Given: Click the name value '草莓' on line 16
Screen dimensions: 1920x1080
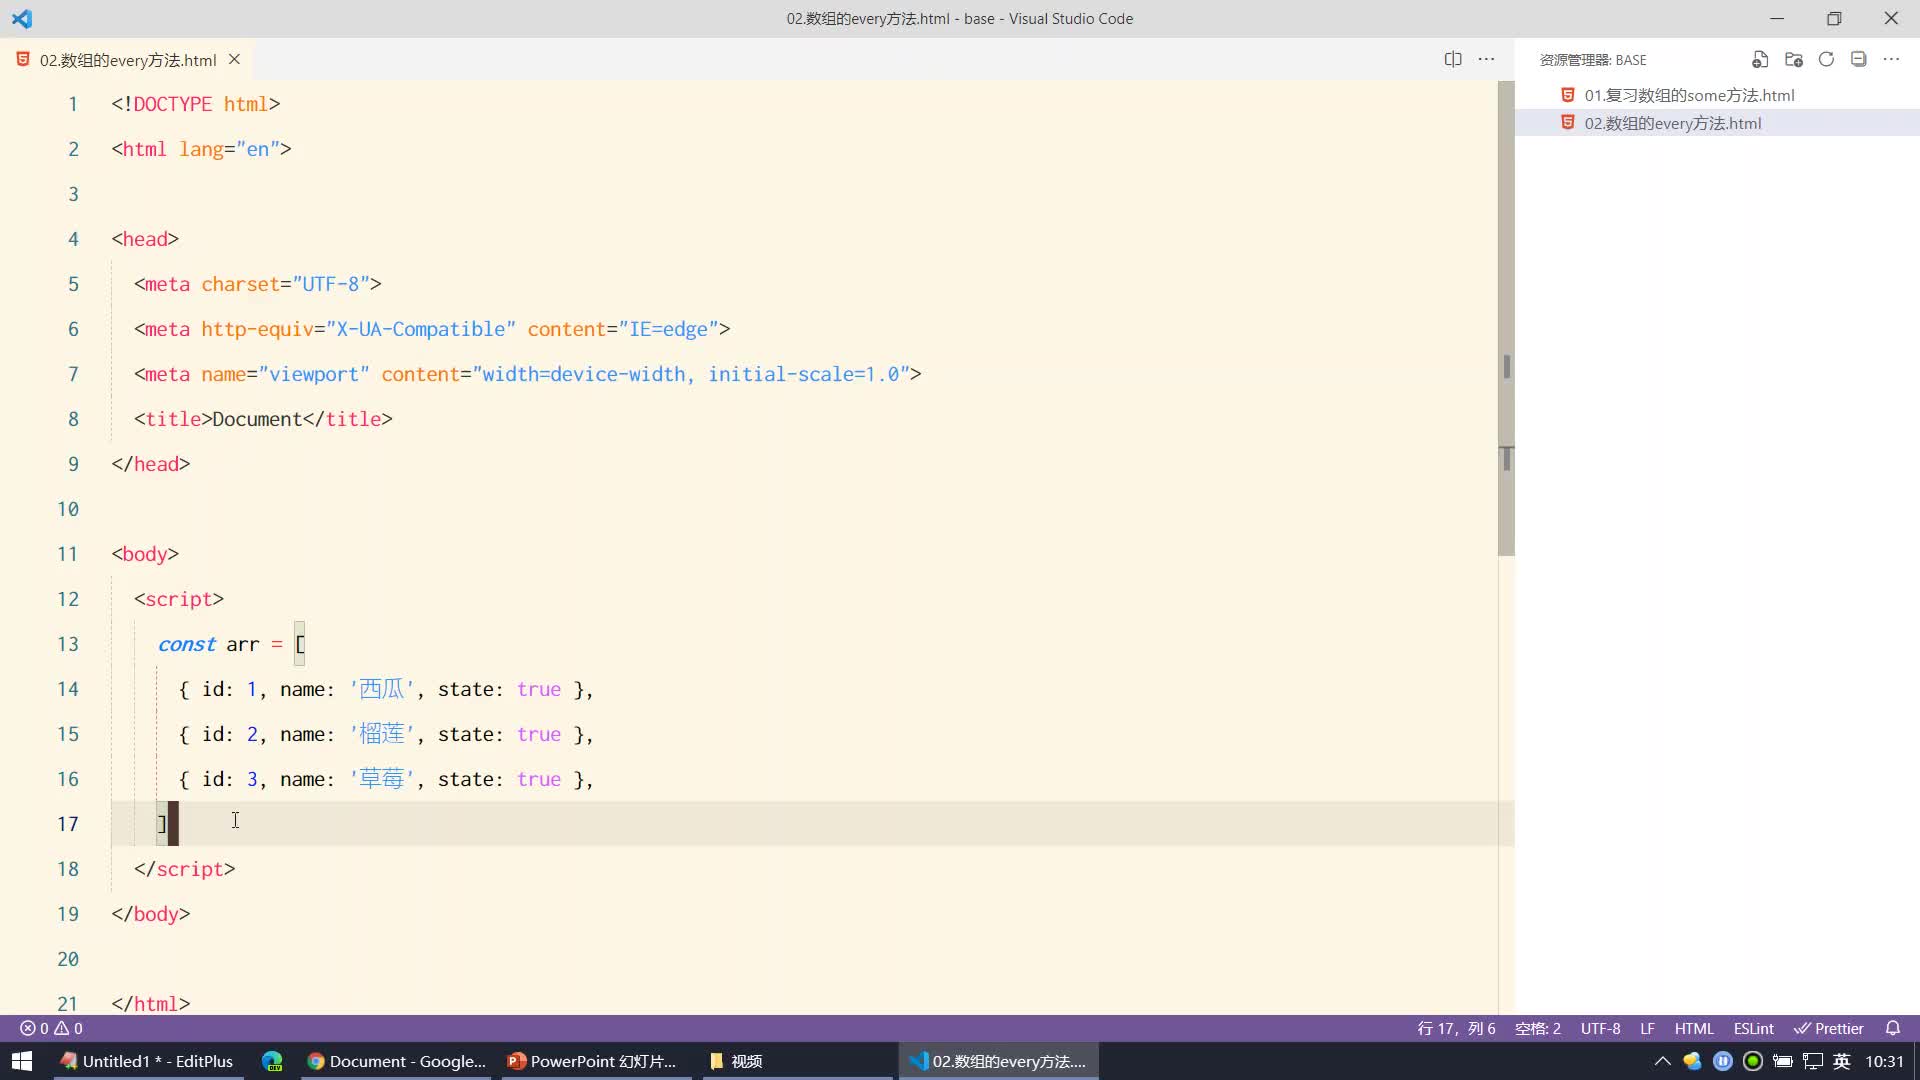Looking at the screenshot, I should pyautogui.click(x=382, y=779).
